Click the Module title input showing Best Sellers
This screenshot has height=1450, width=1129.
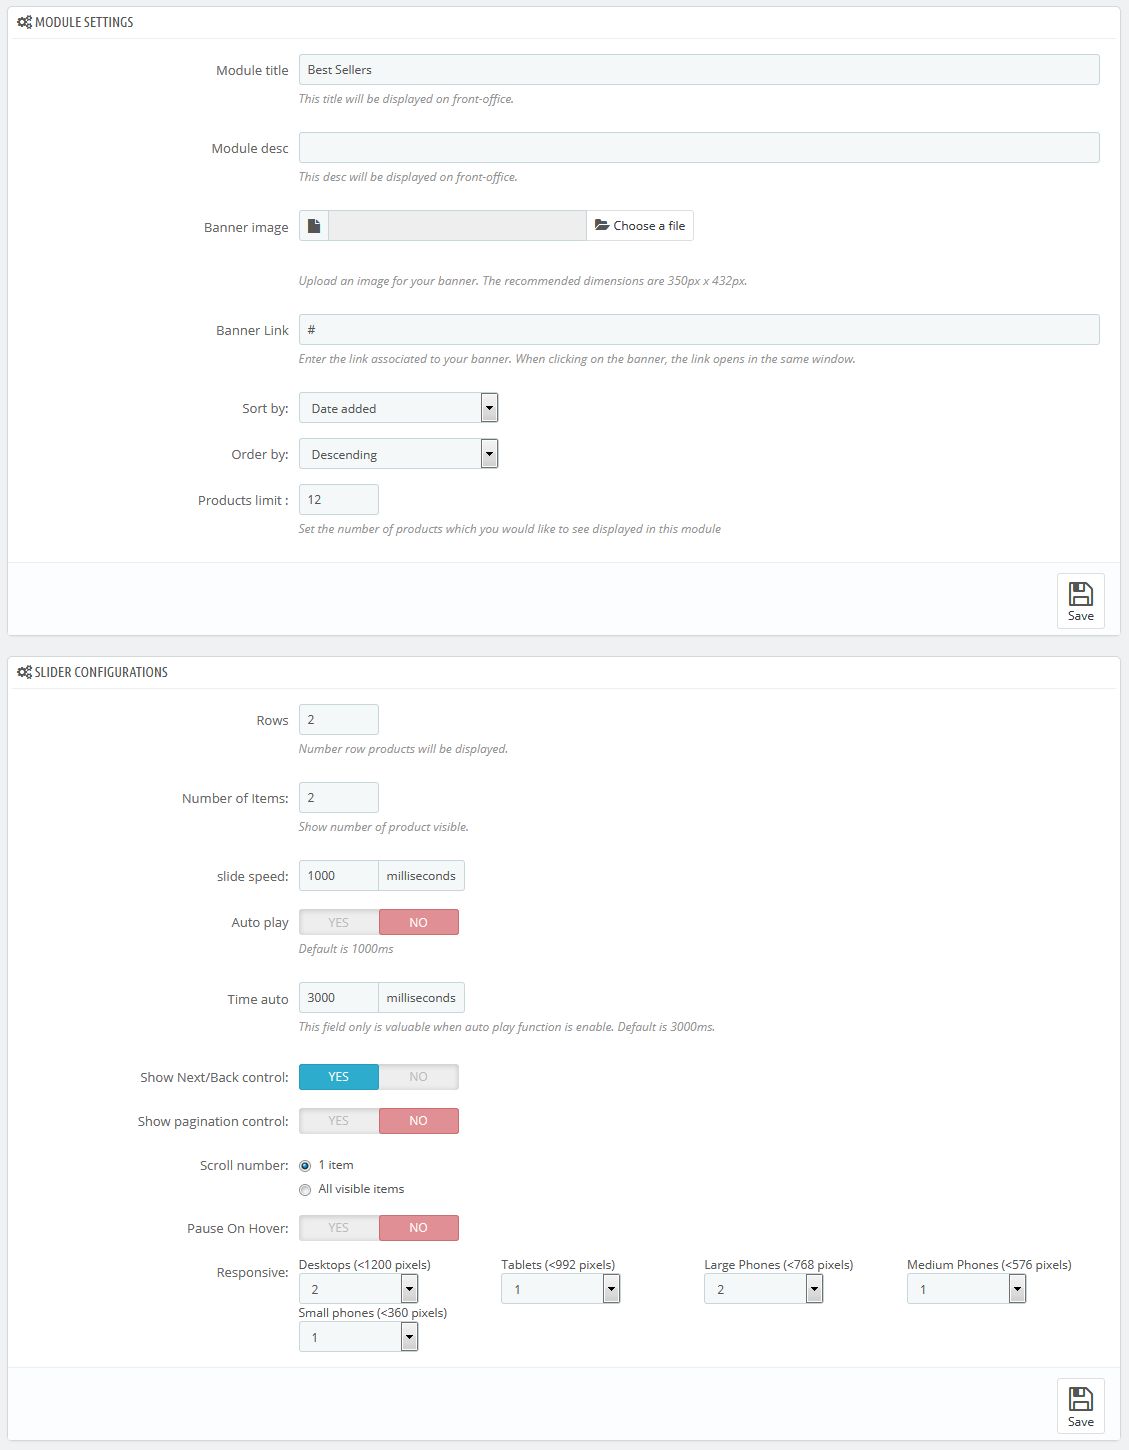click(699, 69)
